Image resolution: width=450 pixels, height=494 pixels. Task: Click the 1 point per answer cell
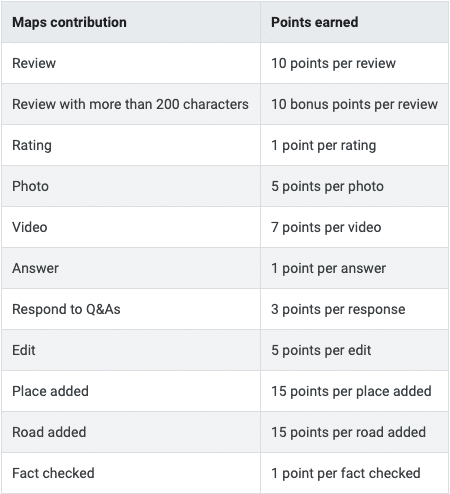pos(328,268)
